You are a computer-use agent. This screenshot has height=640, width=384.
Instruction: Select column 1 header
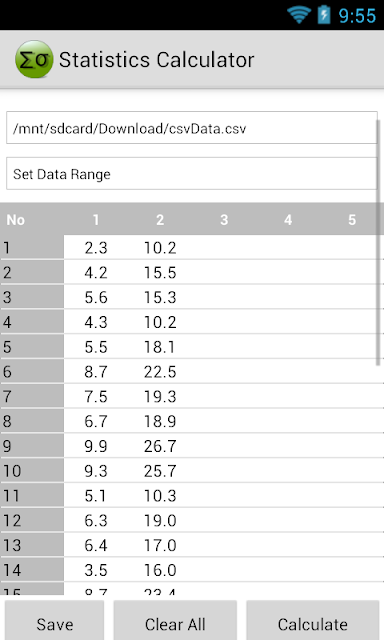coord(96,220)
